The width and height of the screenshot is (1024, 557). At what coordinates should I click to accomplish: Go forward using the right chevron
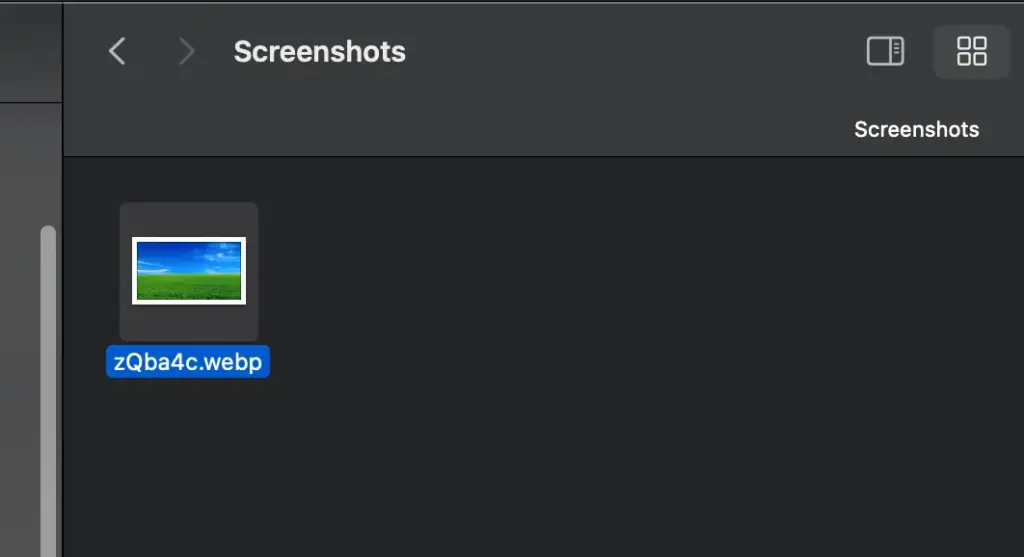click(x=186, y=51)
